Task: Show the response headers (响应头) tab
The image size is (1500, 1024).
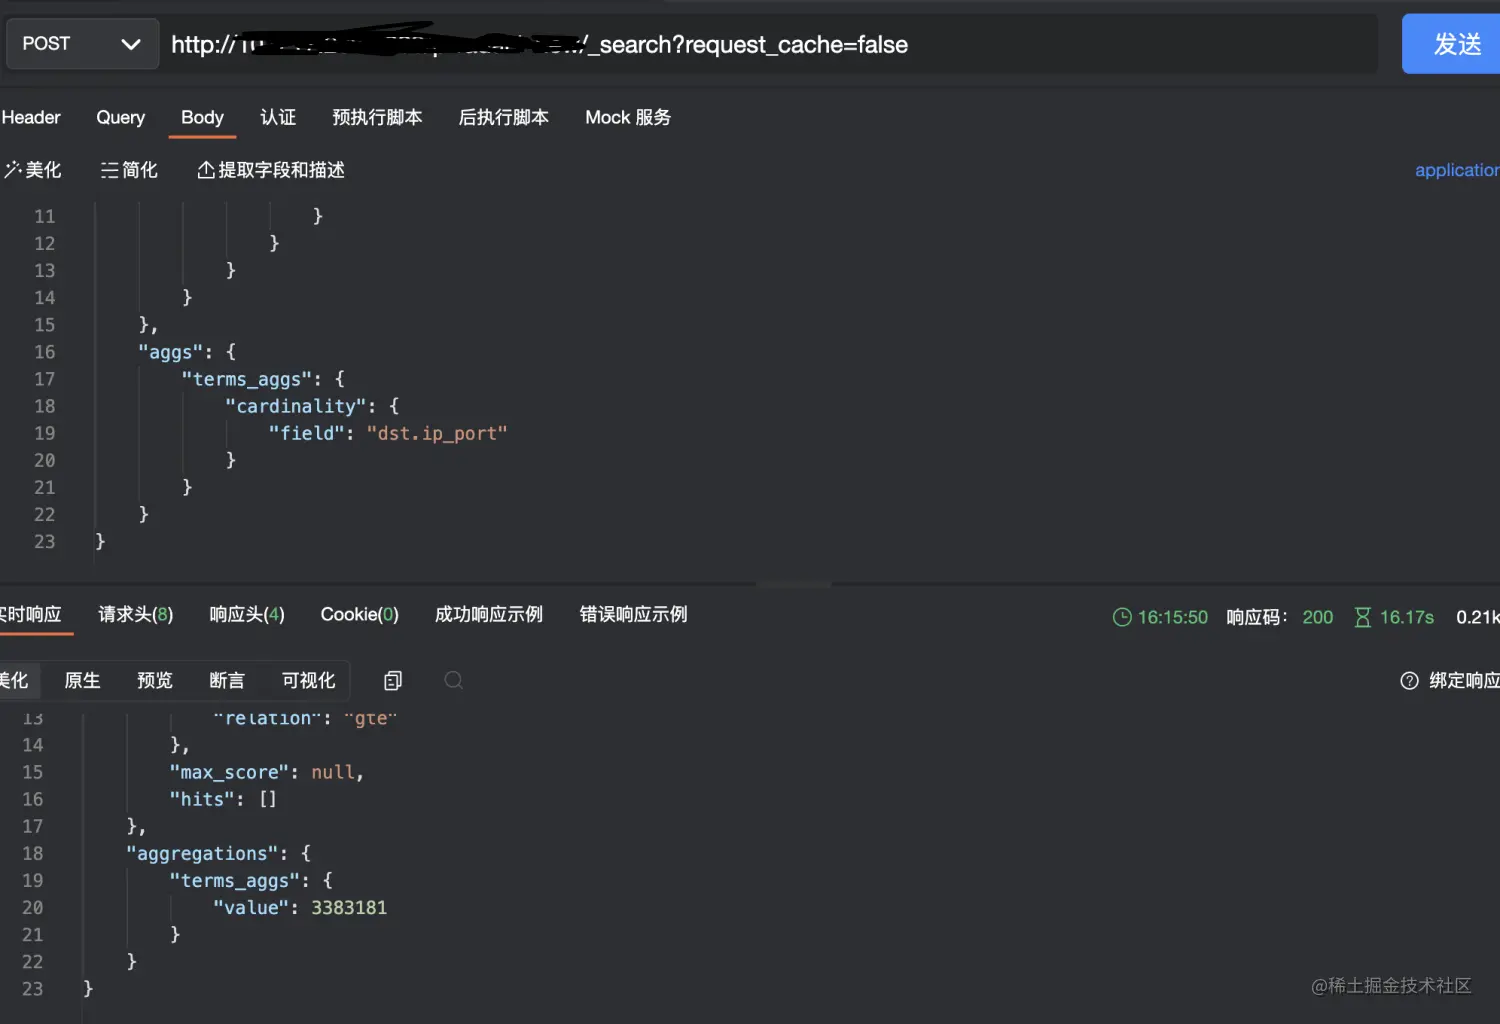Action: (247, 614)
